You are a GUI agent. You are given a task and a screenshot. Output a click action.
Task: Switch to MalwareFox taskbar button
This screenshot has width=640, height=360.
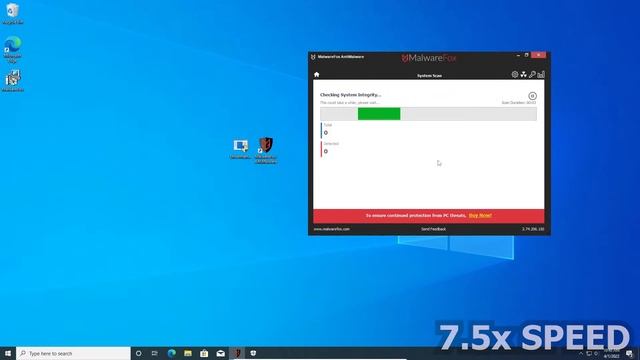click(237, 353)
